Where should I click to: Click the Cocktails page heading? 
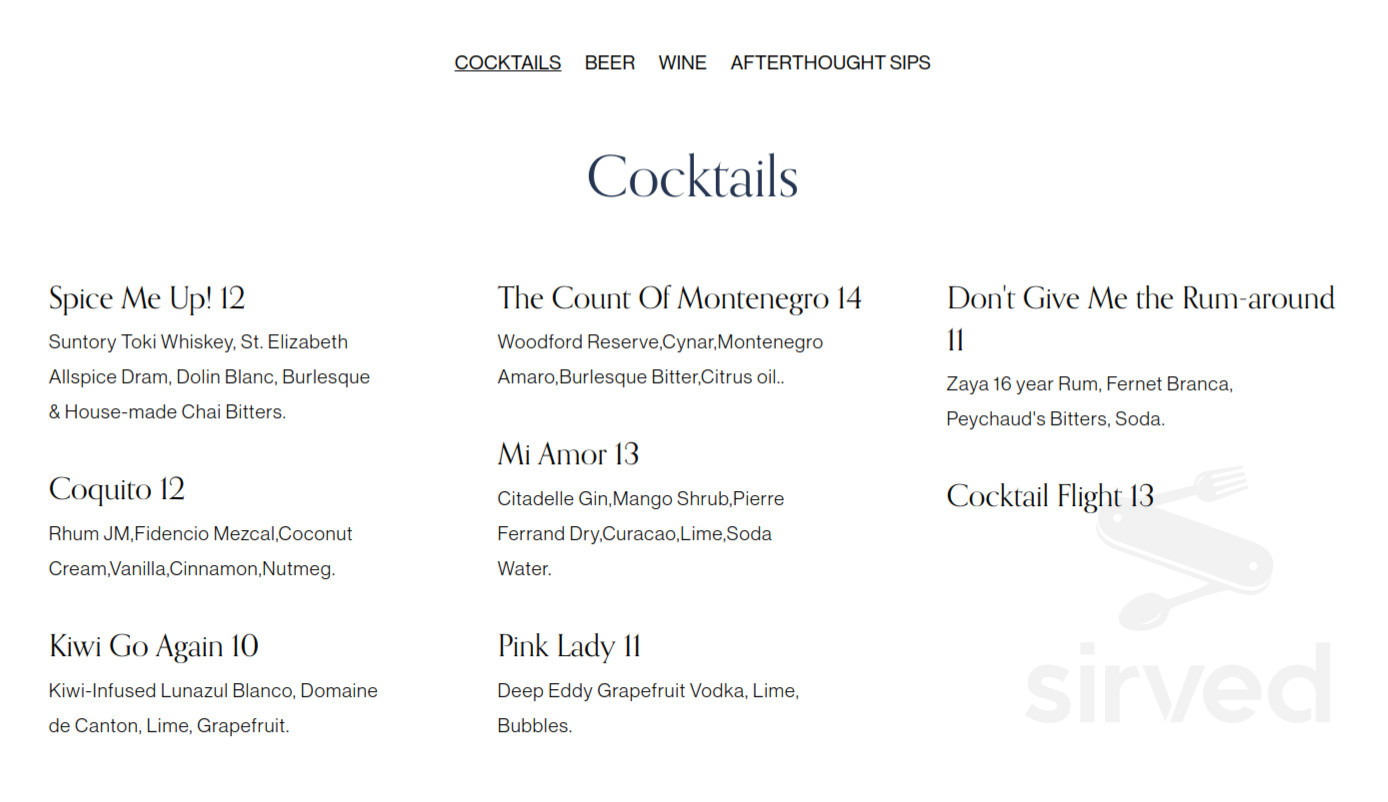692,176
